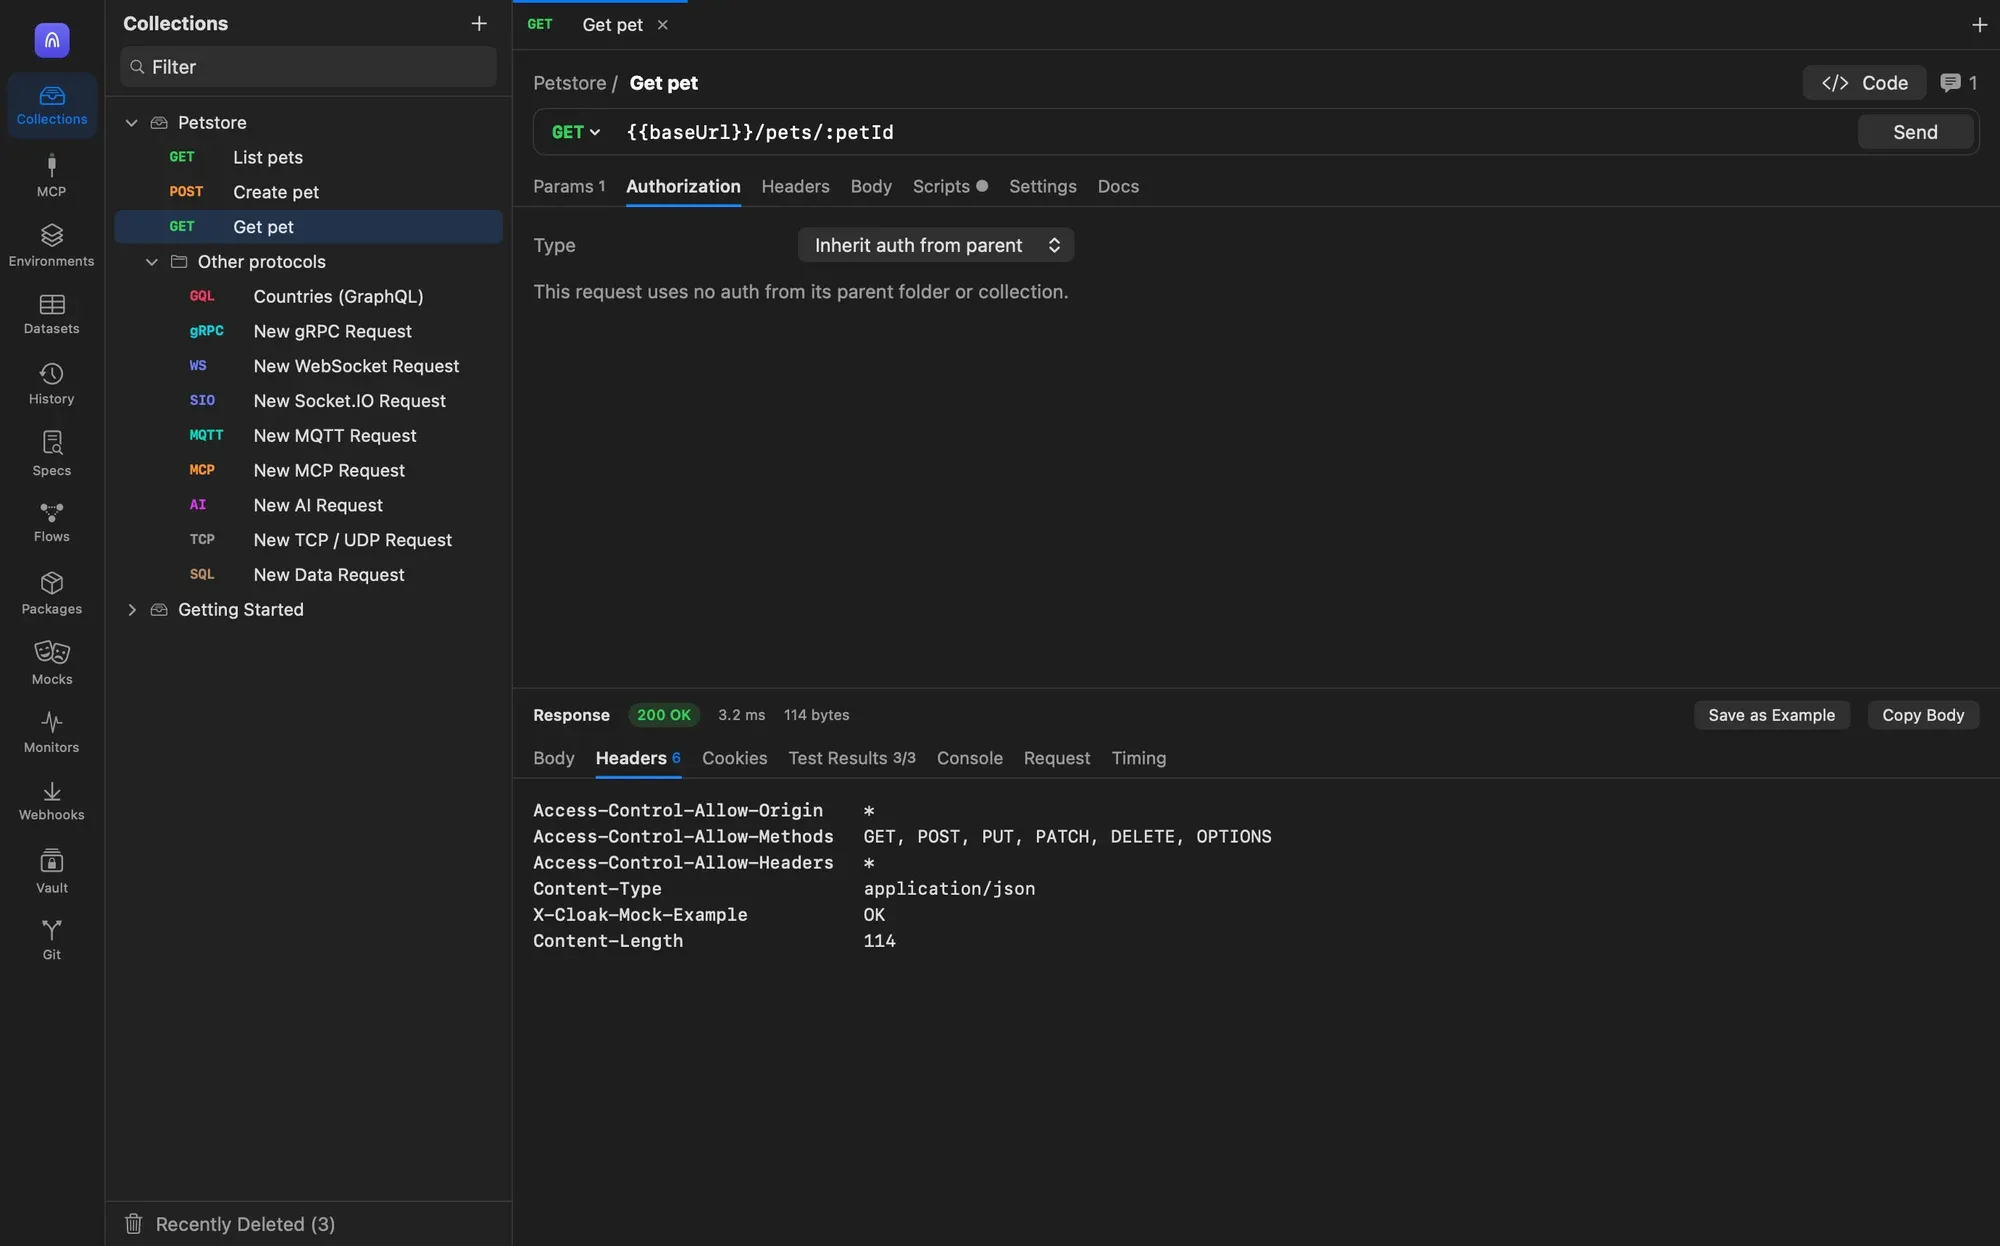Open Recently Deleted (3)
The image size is (2000, 1246).
tap(230, 1224)
